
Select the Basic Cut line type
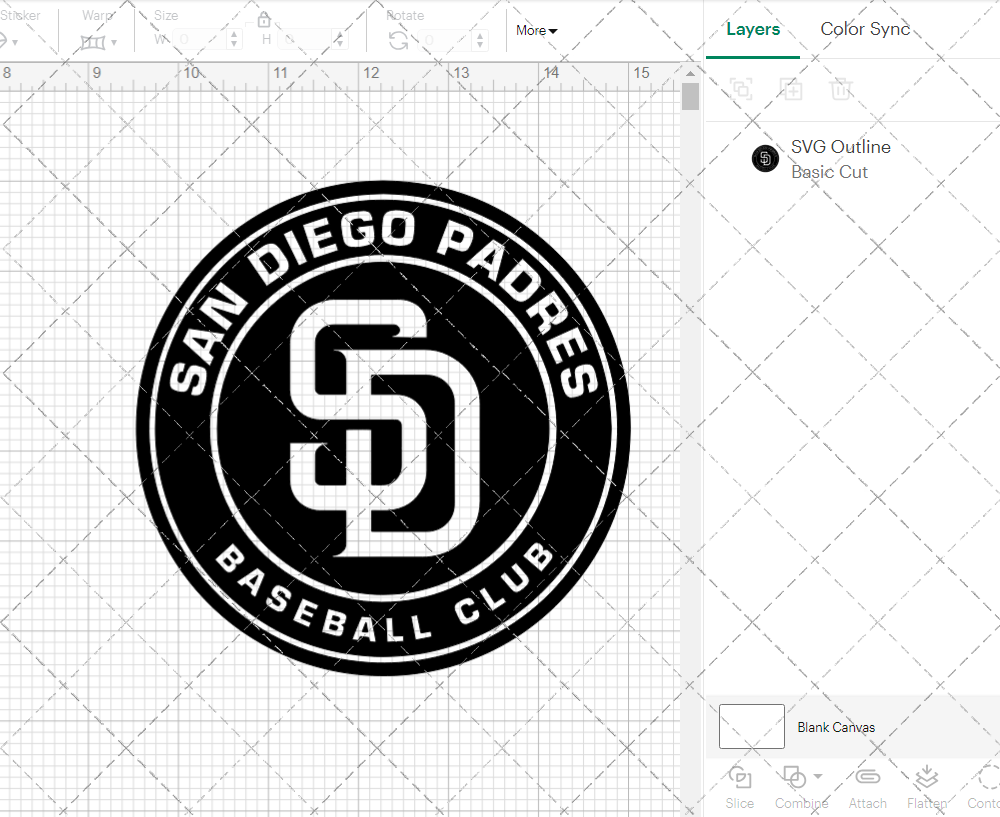click(x=828, y=172)
